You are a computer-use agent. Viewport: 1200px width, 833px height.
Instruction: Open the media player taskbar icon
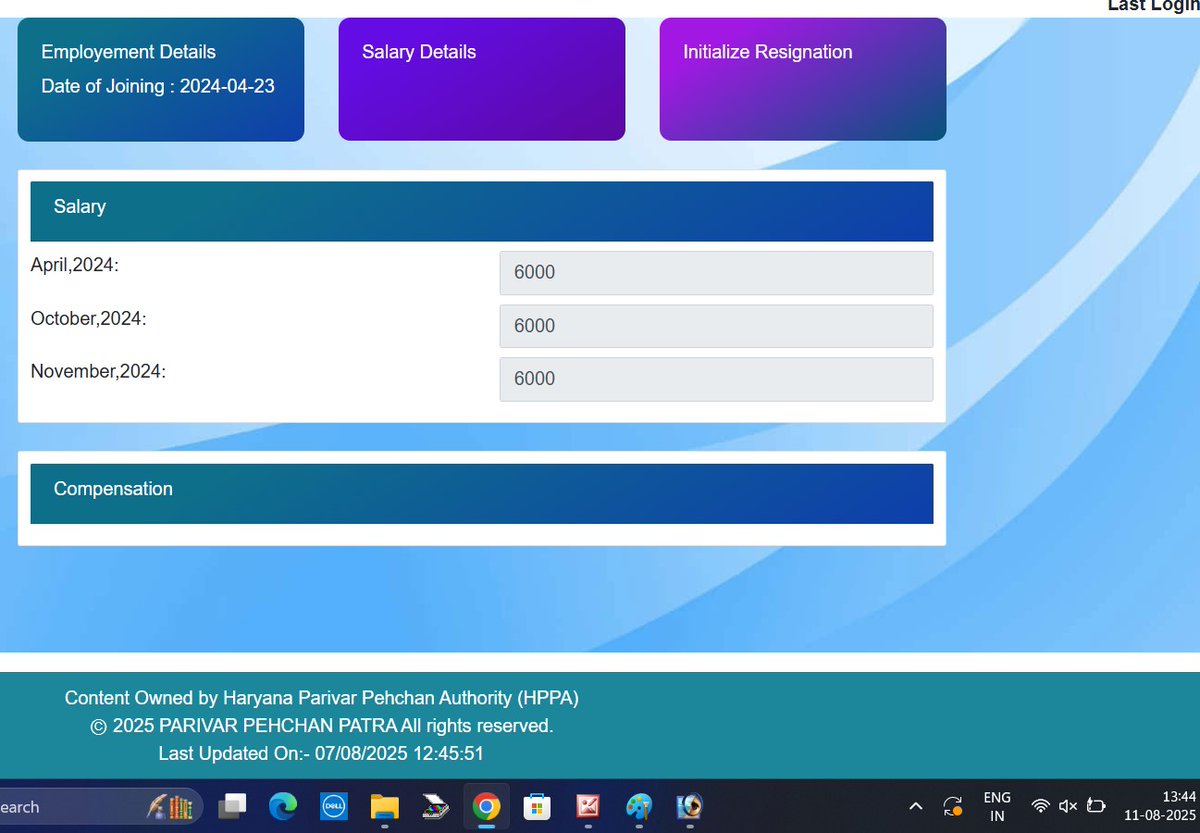[x=689, y=806]
